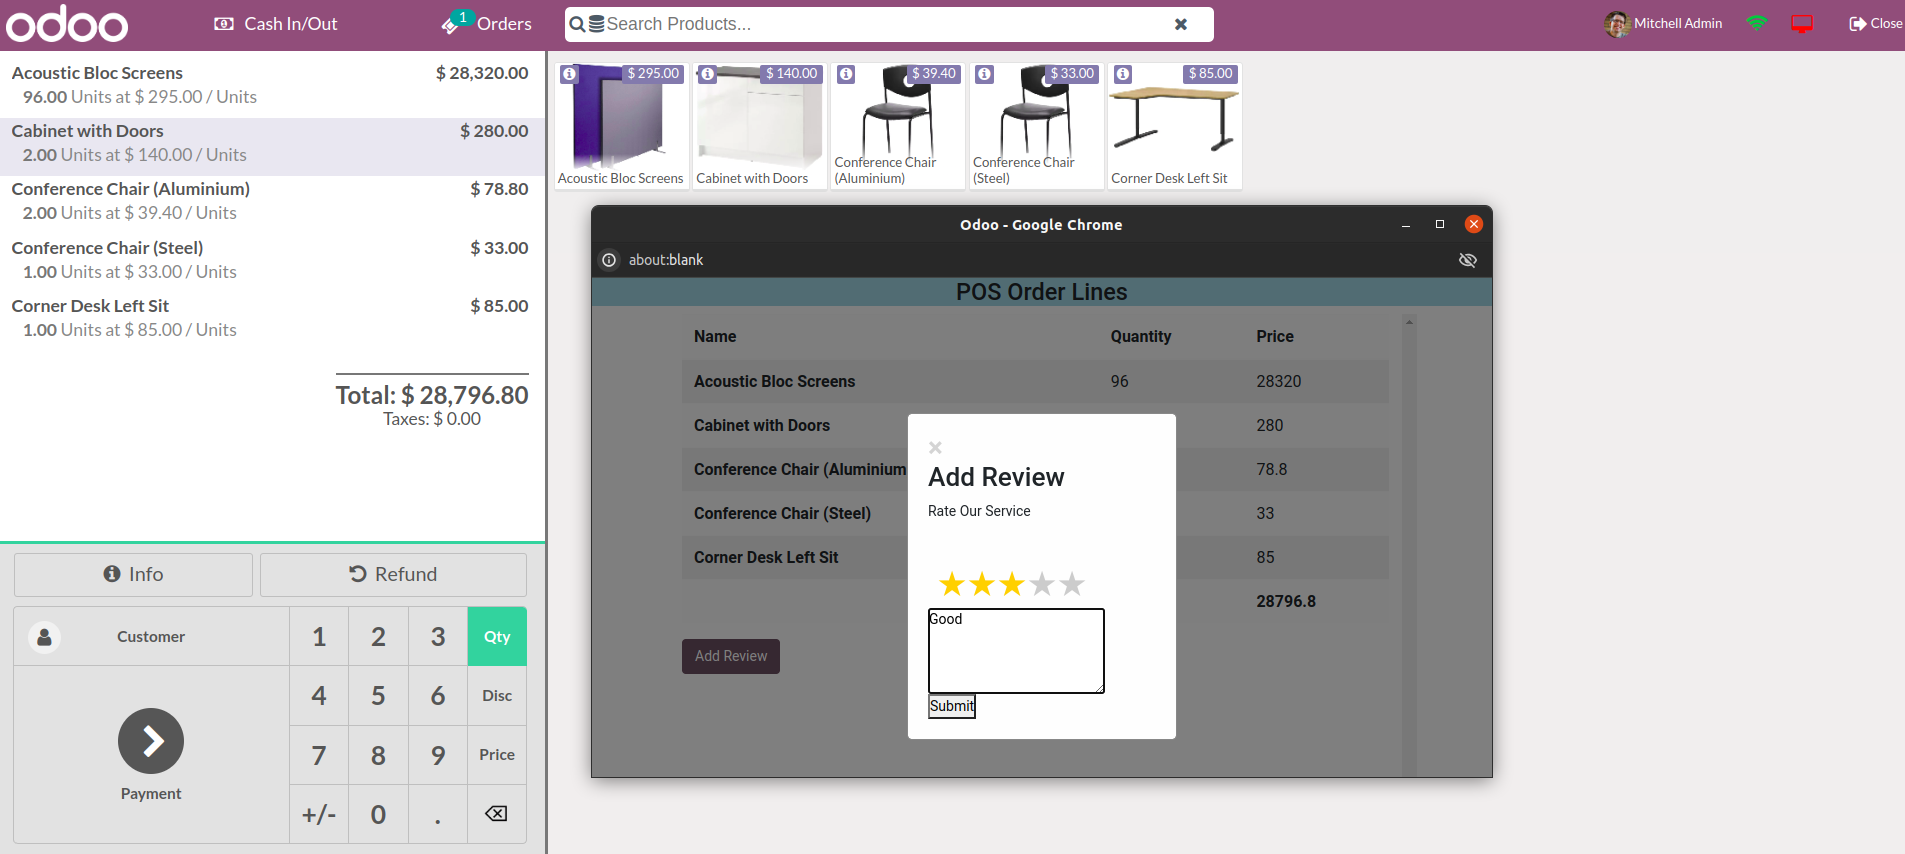Open info for Conference Chair (Steel) product card

984,74
